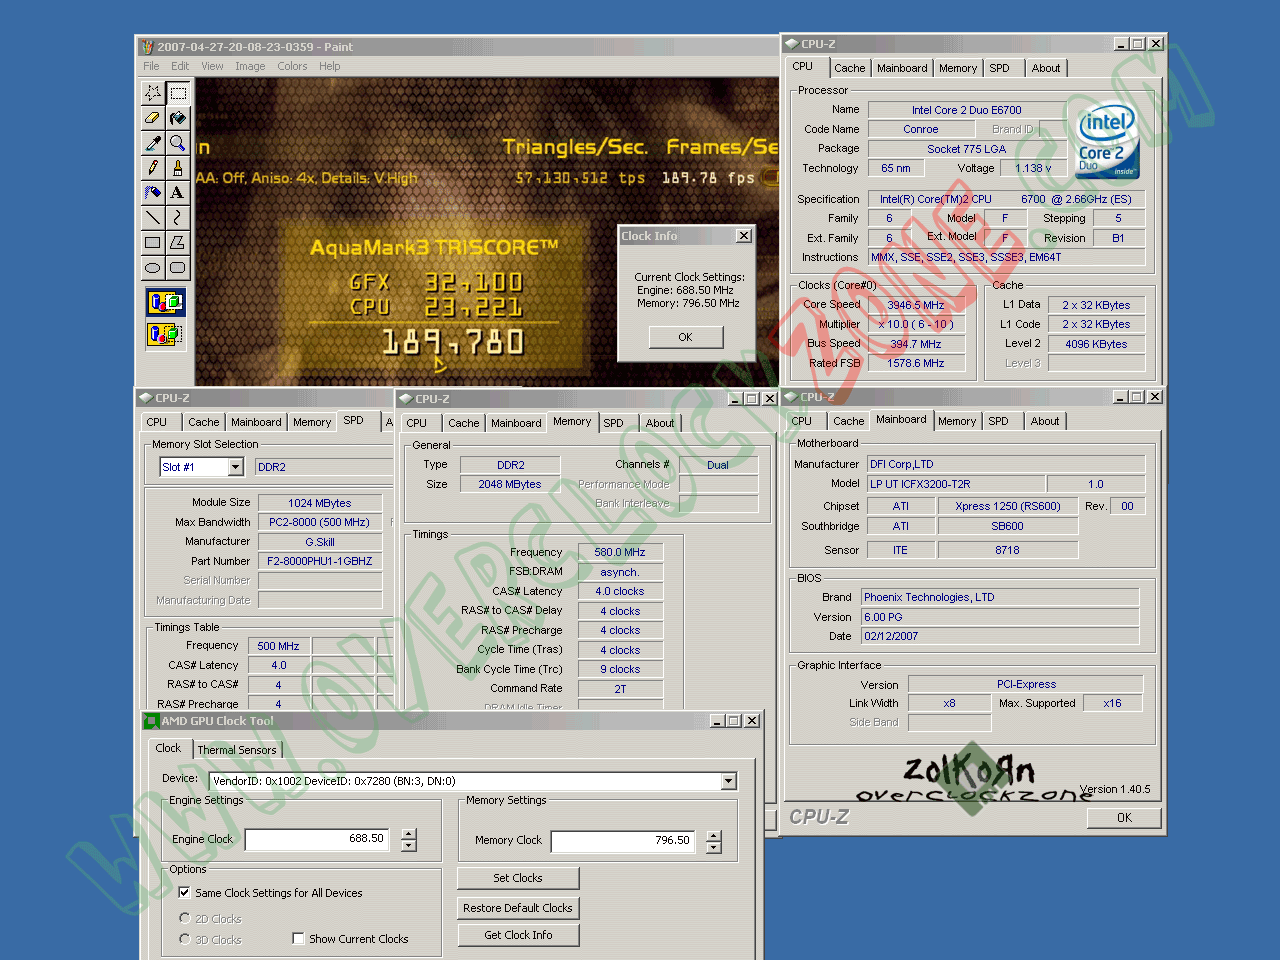Choose the Rounded Rectangle tool
Viewport: 1280px width, 960px height.
(178, 268)
